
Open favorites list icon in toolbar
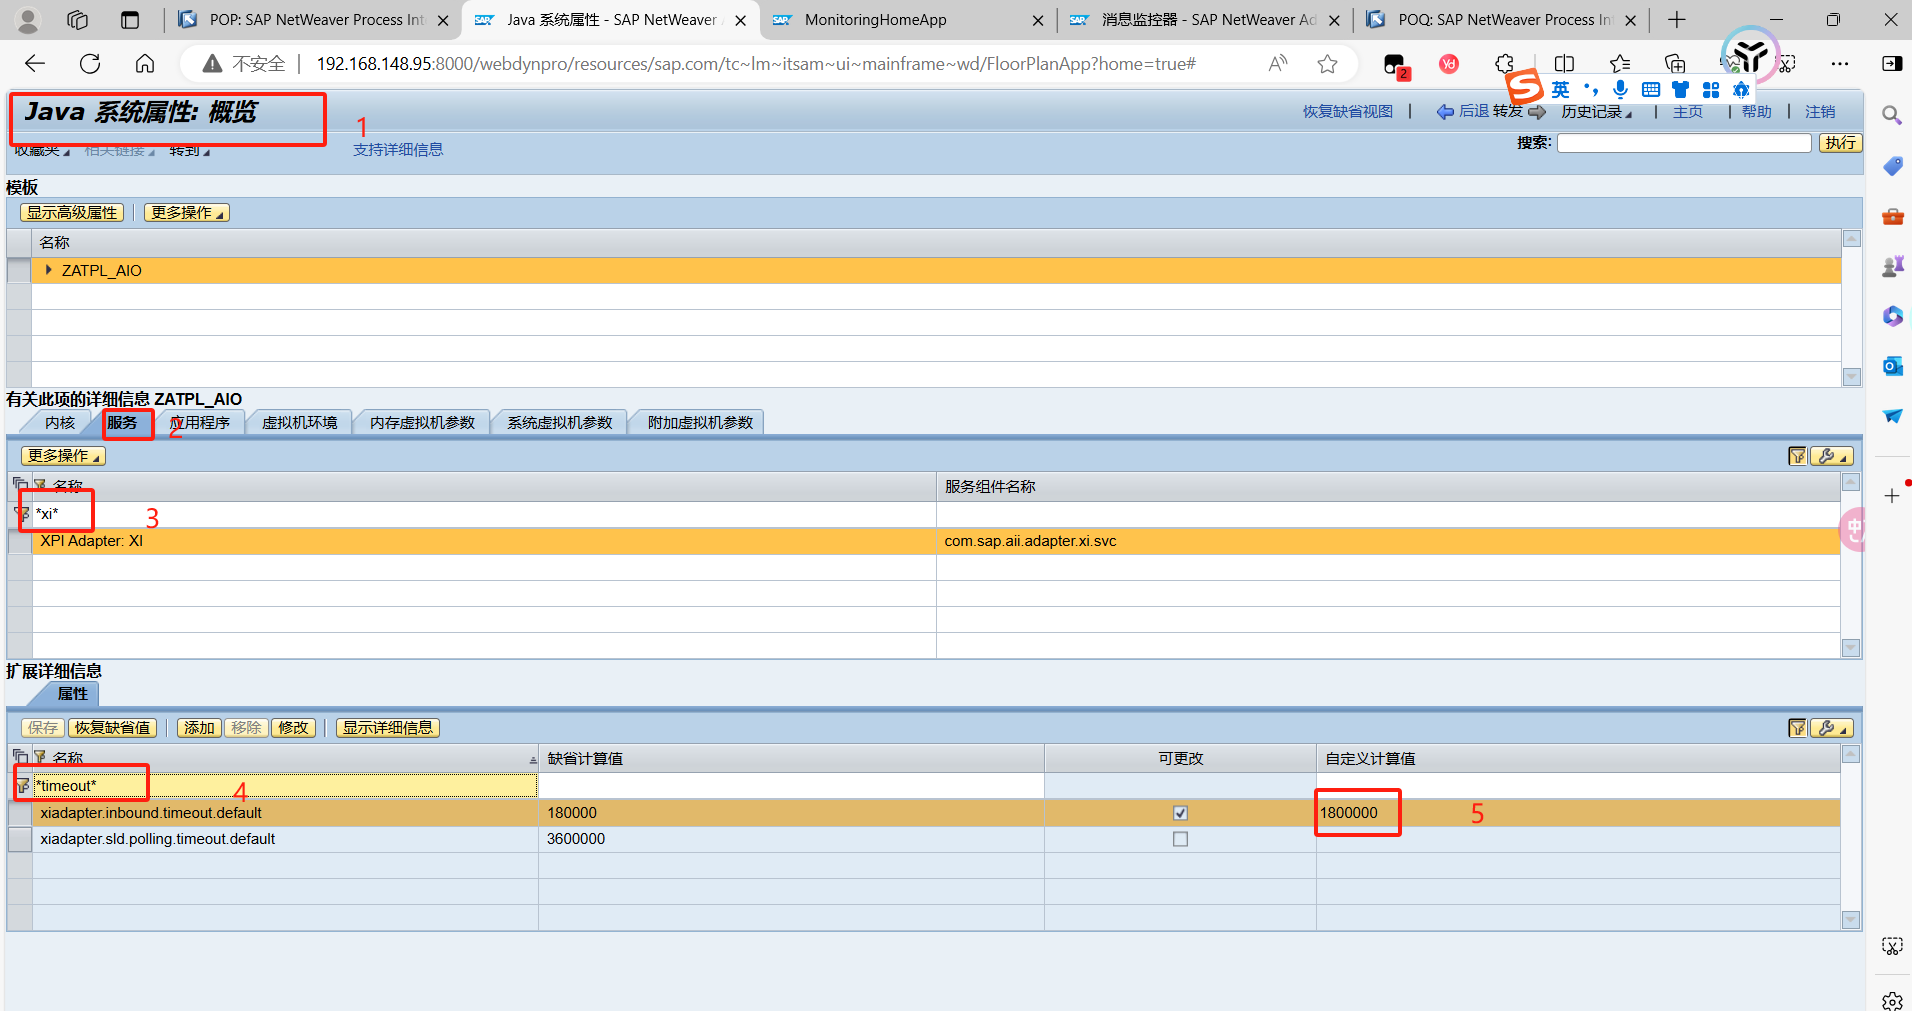[1620, 64]
